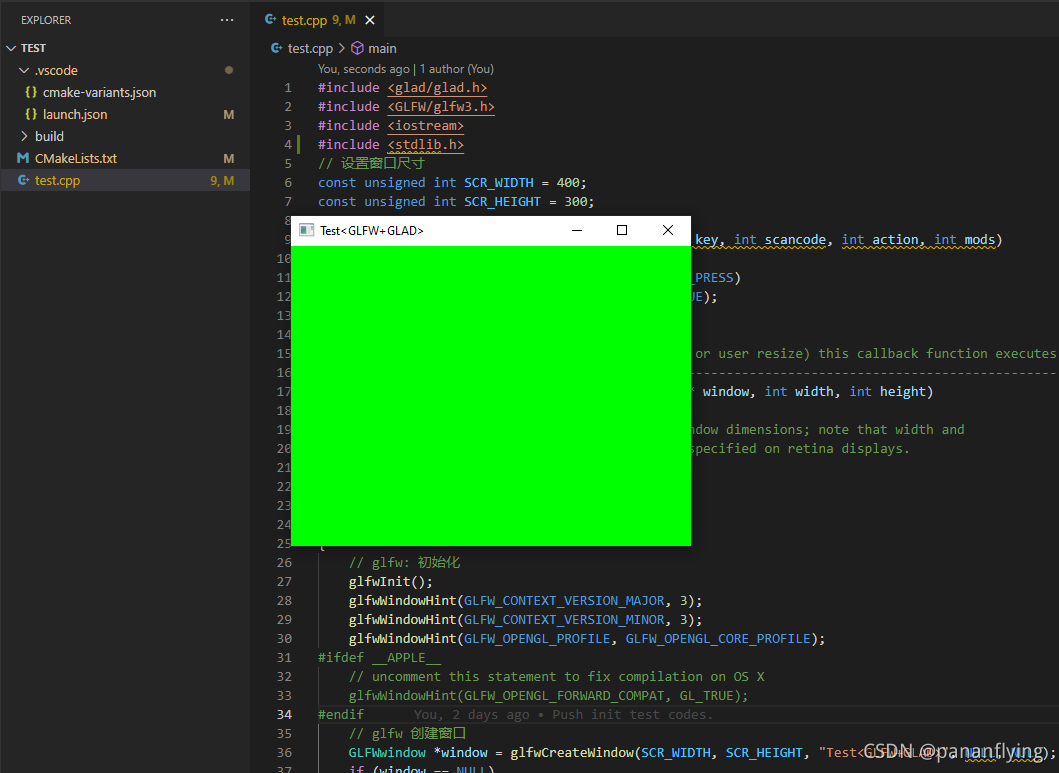
Task: Click inside the green GLFW window canvas
Action: [491, 396]
